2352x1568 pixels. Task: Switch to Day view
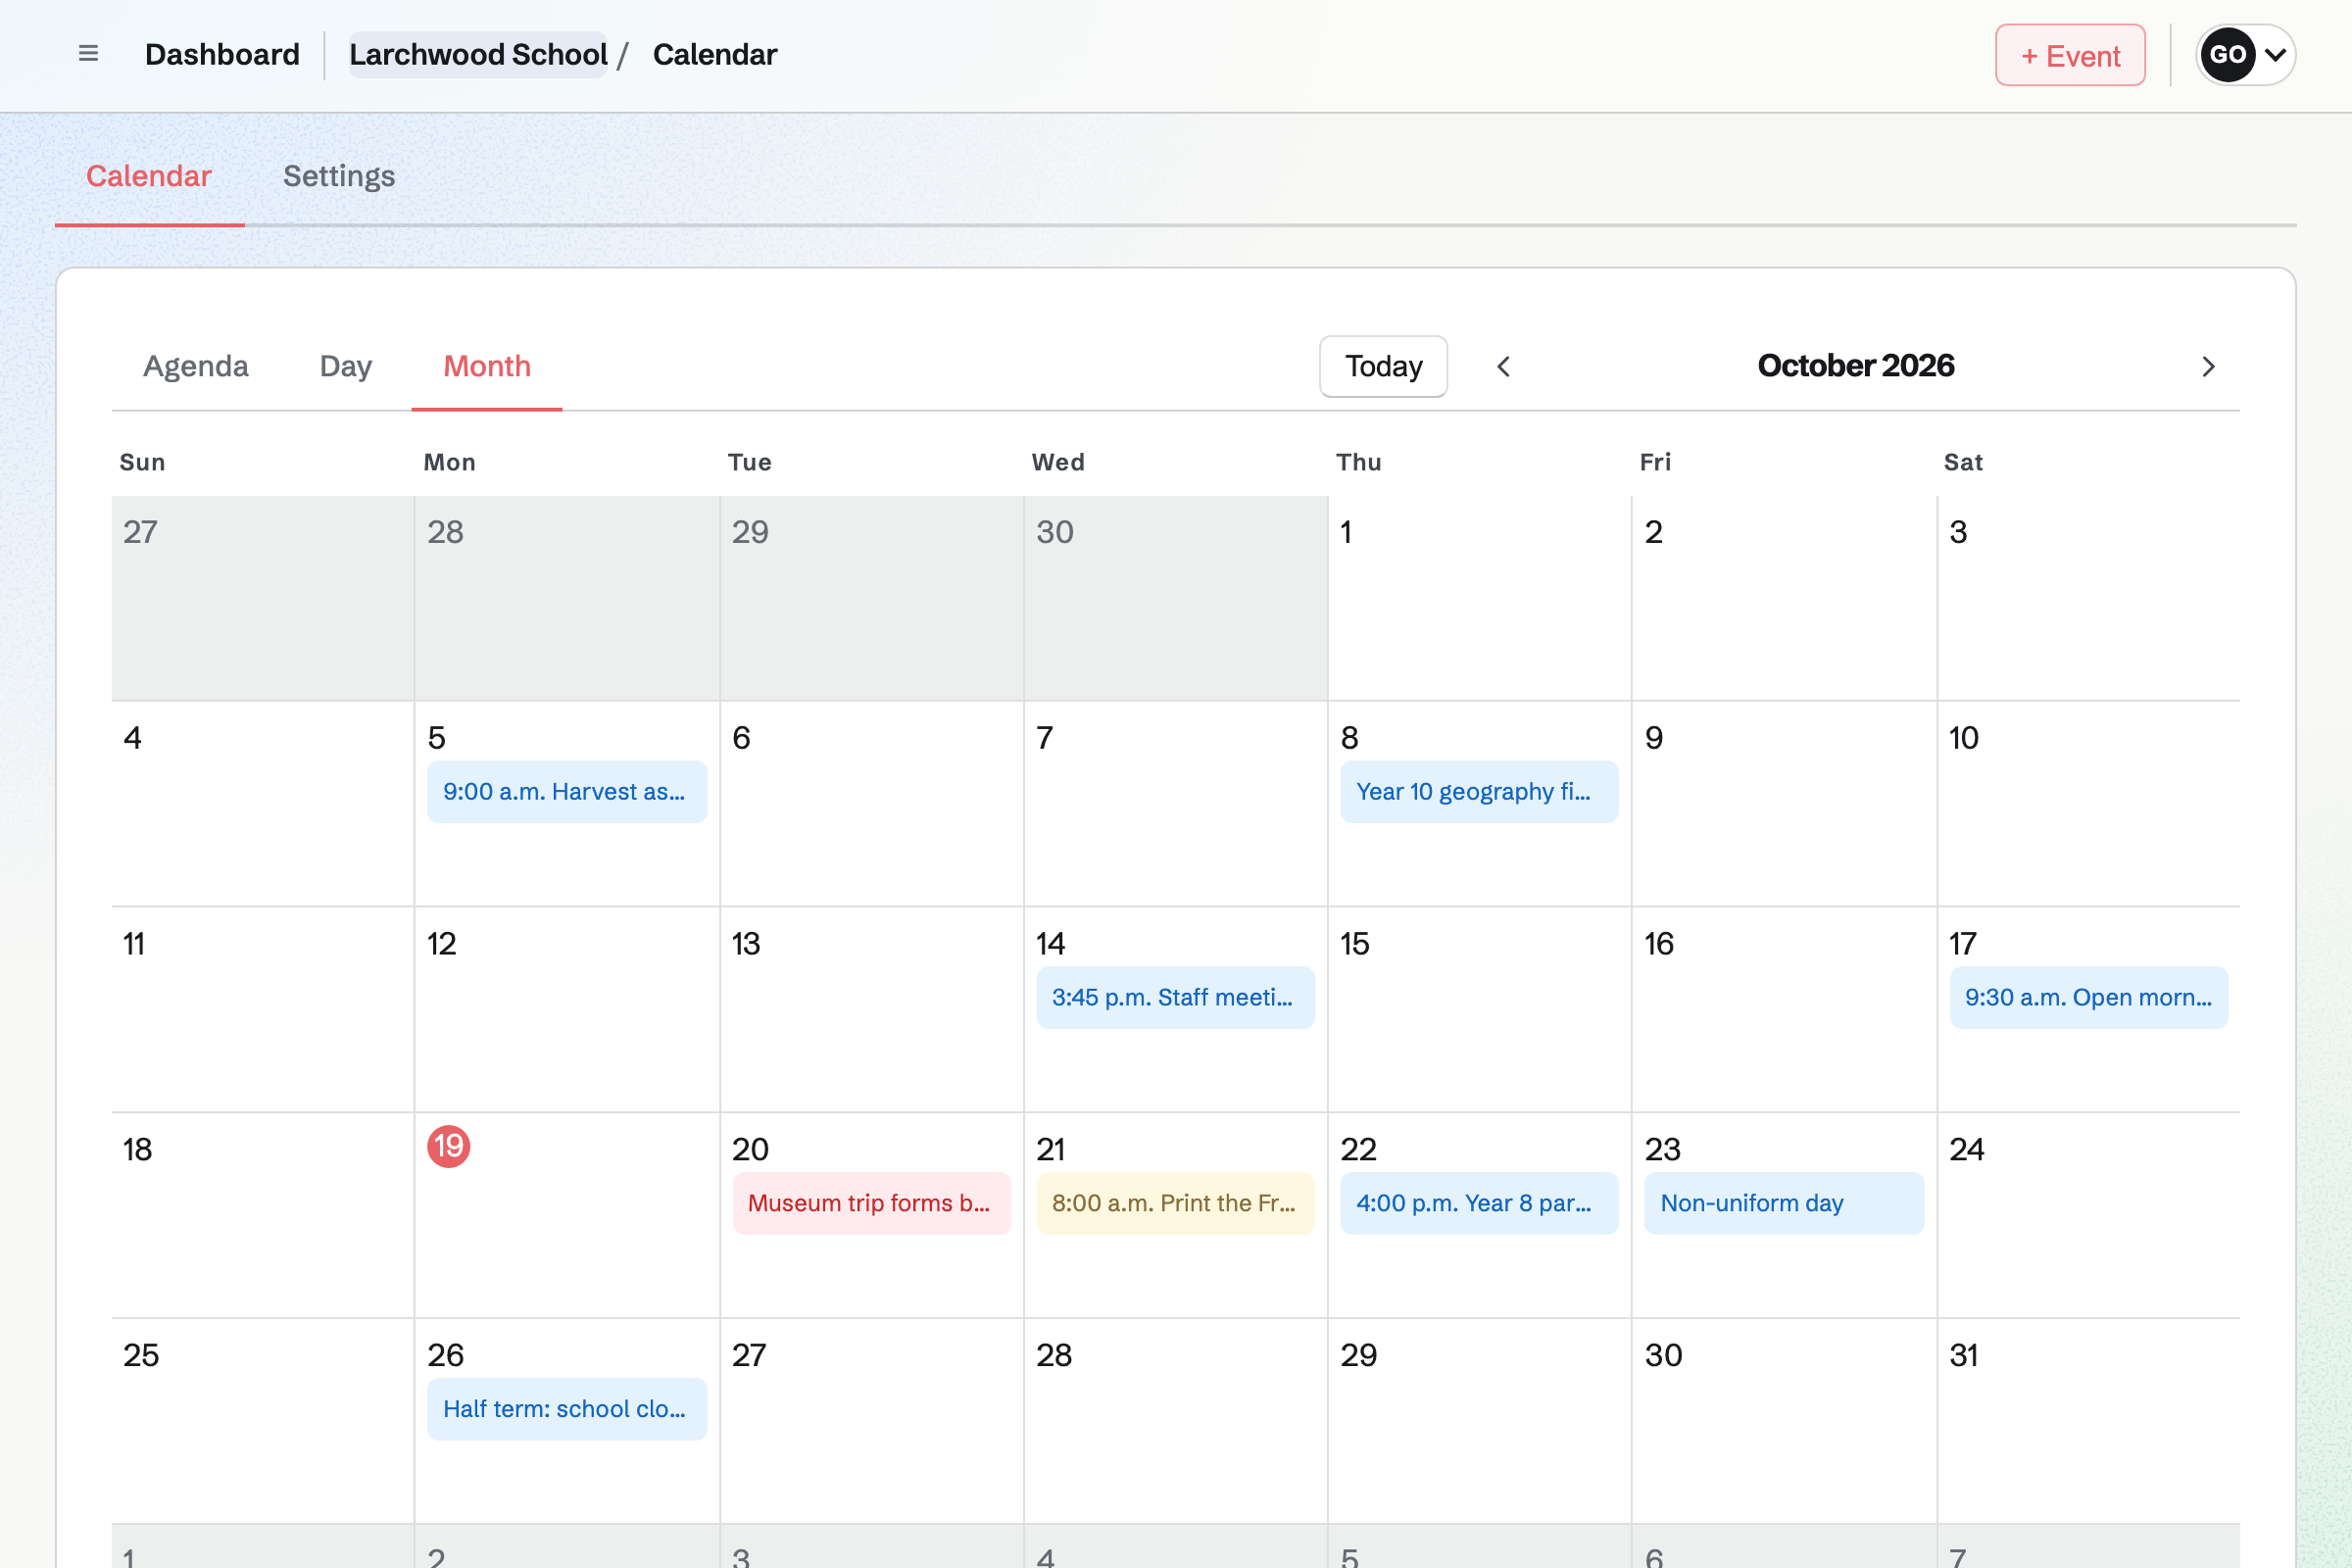tap(345, 366)
